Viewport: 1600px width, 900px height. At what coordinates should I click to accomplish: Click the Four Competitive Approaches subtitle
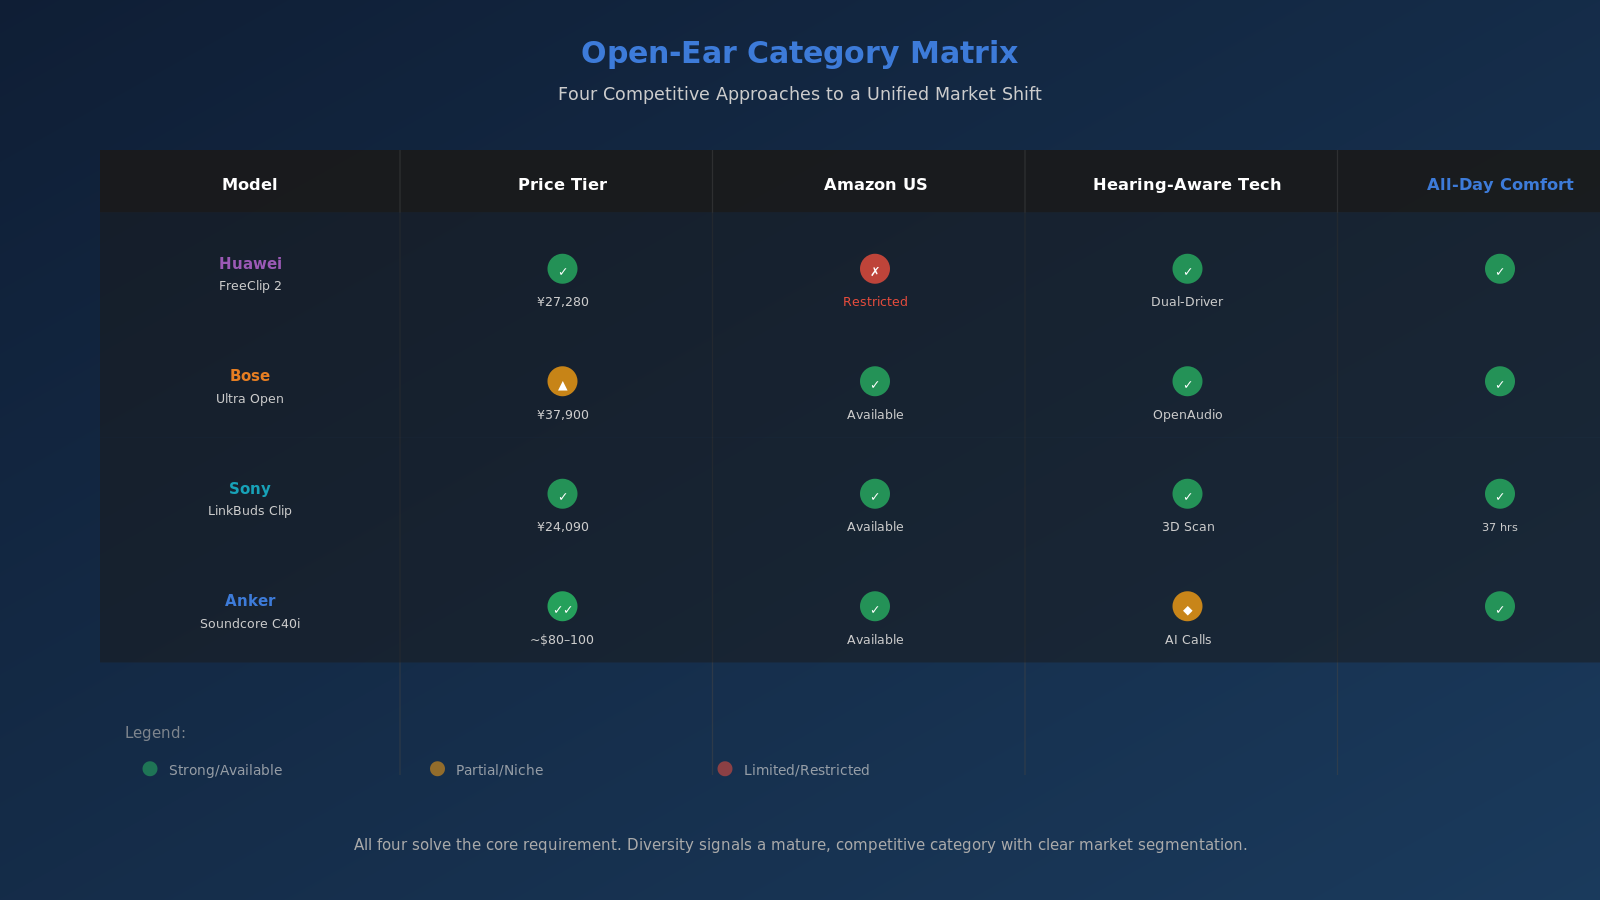[800, 94]
